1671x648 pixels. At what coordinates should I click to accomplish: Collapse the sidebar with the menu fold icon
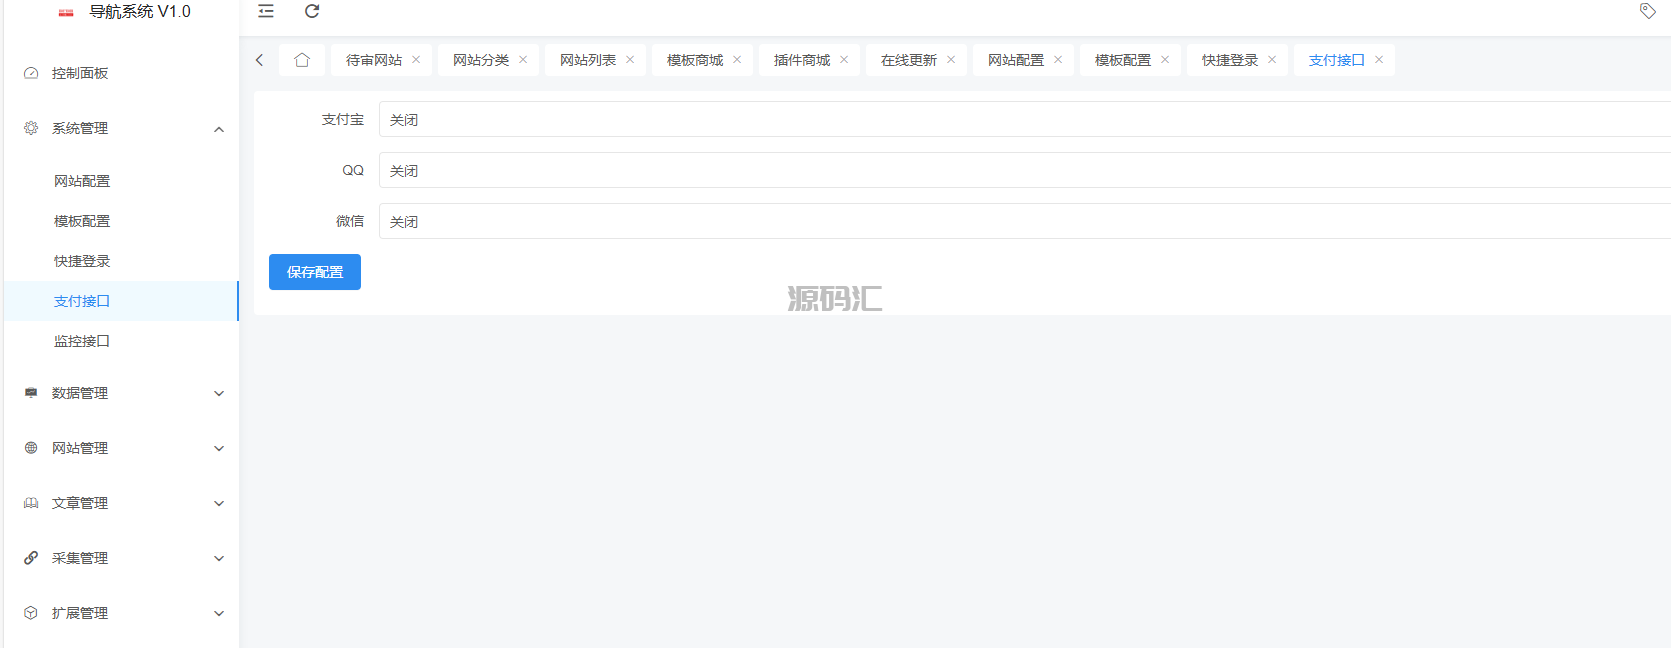click(266, 11)
